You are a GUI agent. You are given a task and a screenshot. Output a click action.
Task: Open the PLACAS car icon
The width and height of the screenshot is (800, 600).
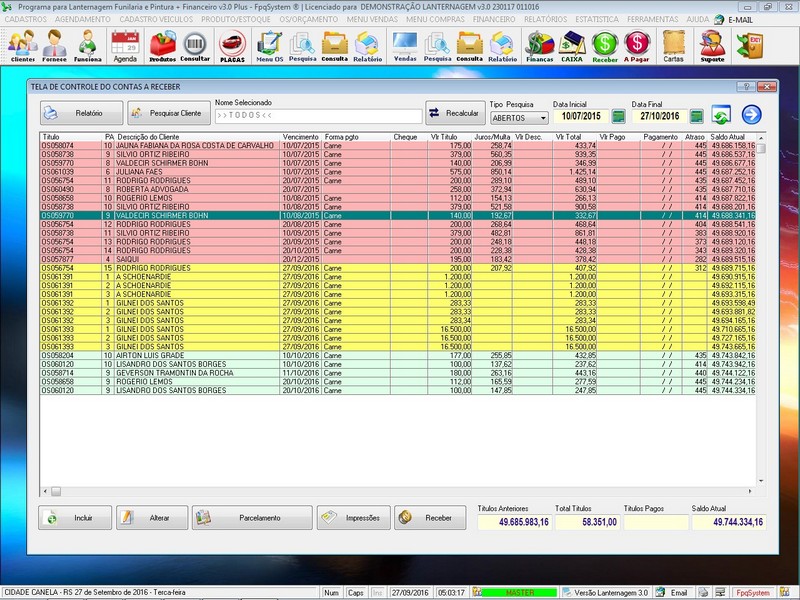[232, 45]
